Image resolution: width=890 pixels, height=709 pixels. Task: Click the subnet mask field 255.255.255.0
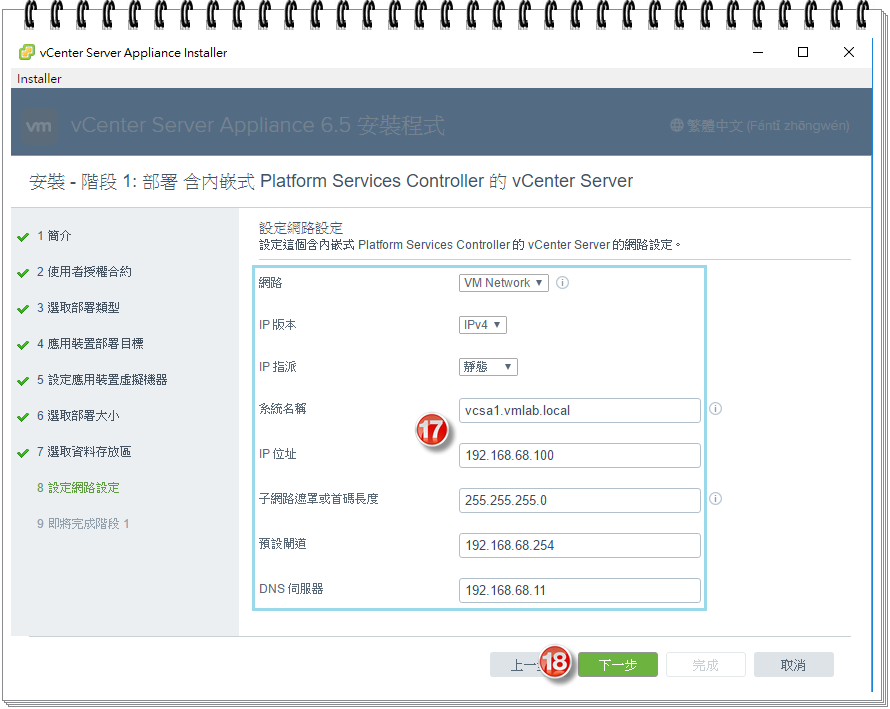tap(580, 500)
